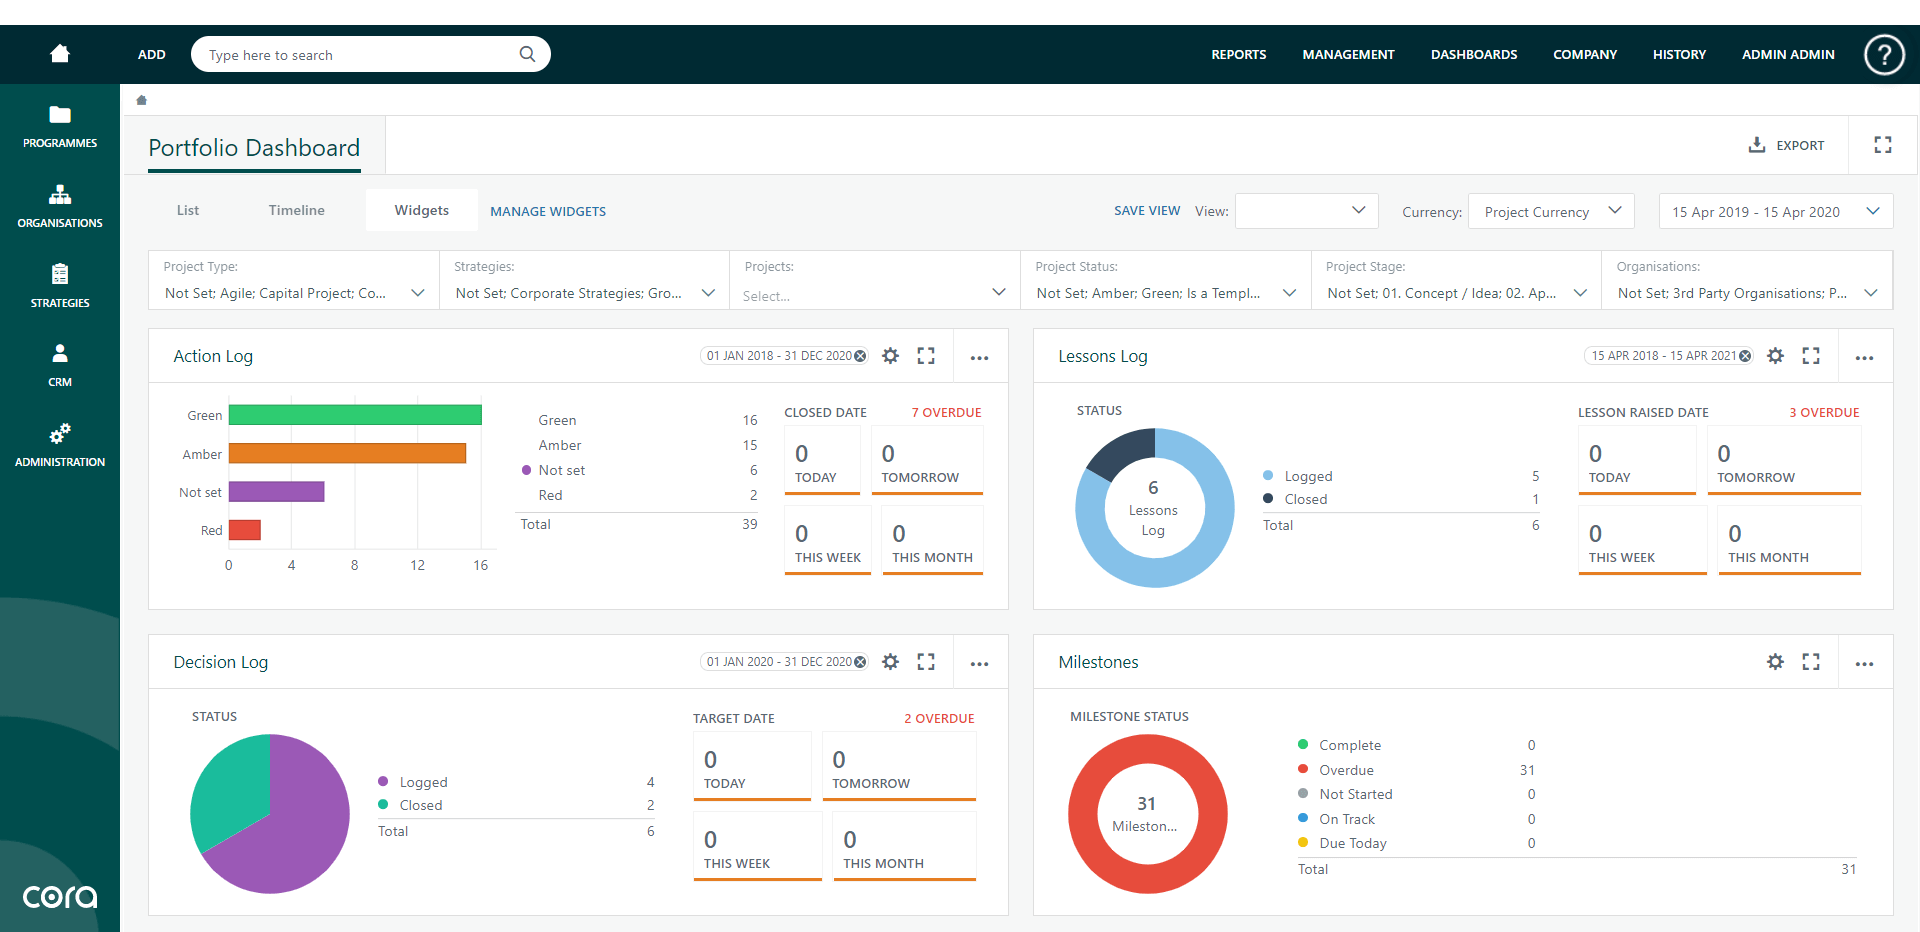The width and height of the screenshot is (1920, 932).
Task: Click the Cora logo
Action: (x=60, y=896)
